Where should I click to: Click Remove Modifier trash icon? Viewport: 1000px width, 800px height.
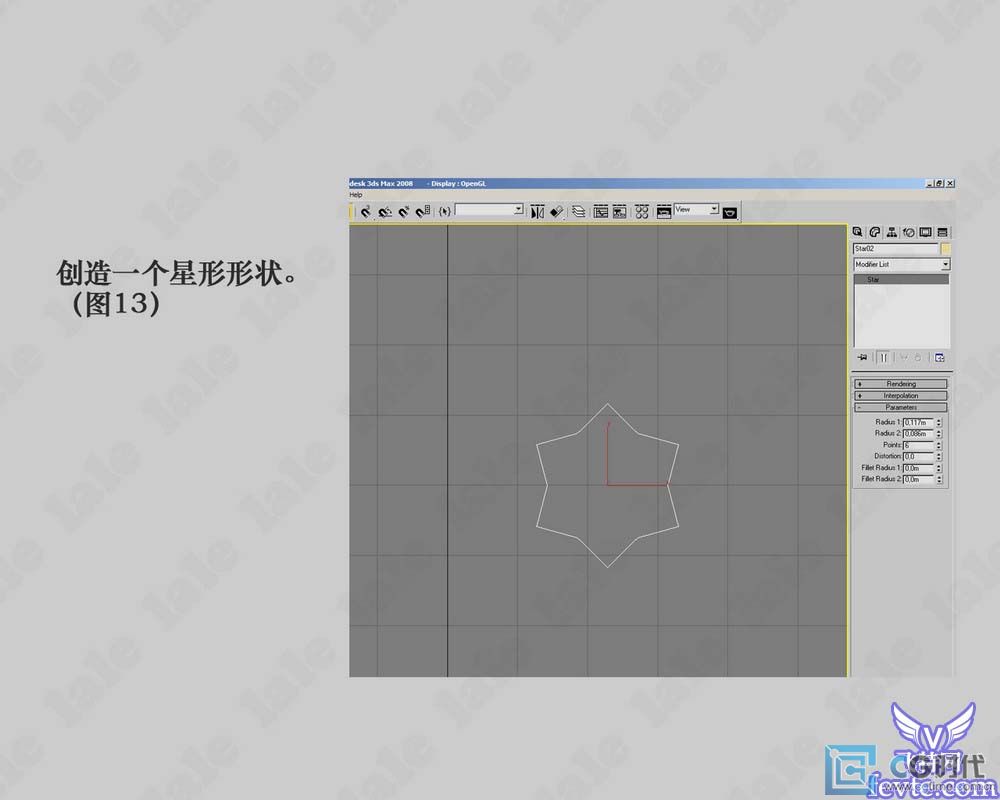click(918, 358)
